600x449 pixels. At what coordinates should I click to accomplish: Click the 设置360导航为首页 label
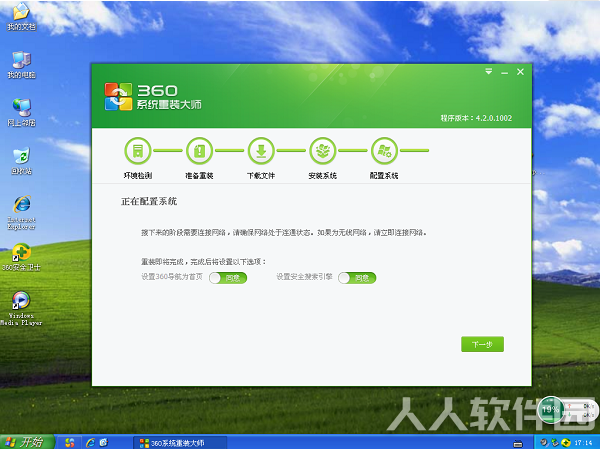[172, 277]
